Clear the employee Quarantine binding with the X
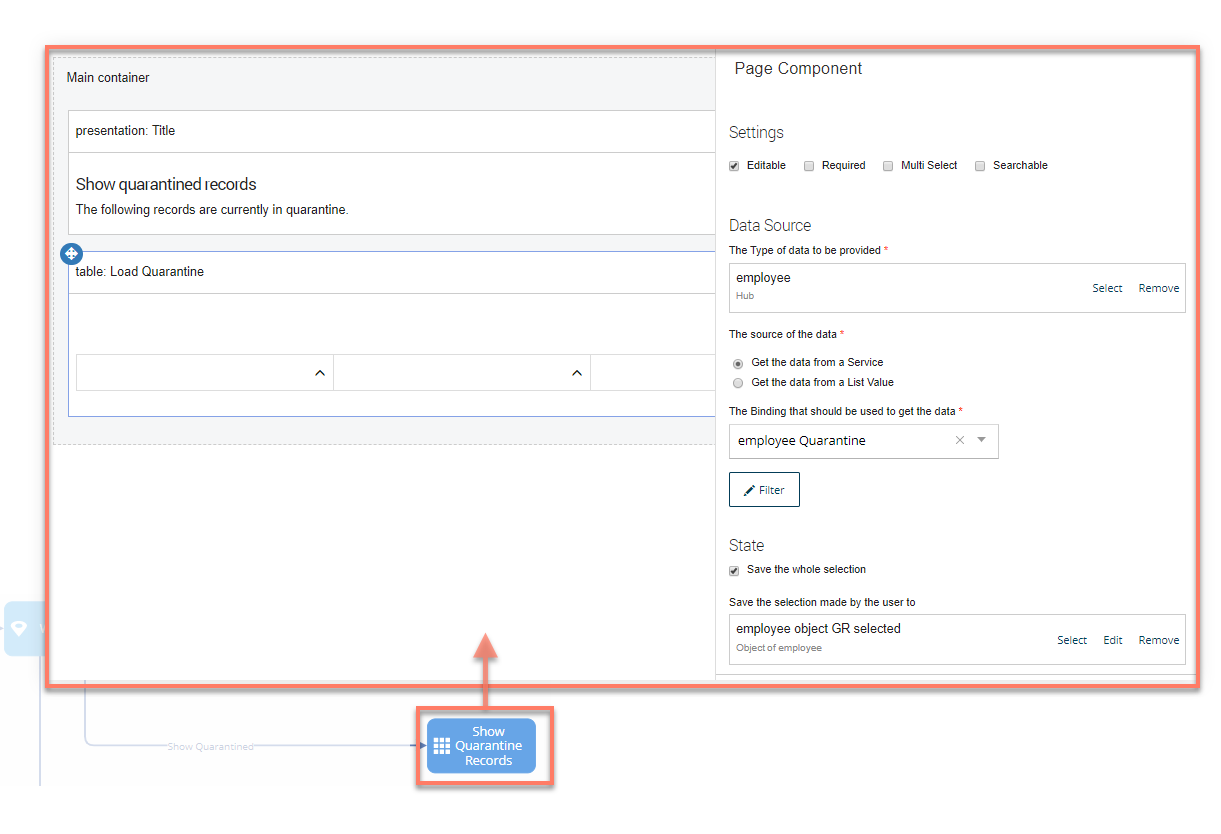The image size is (1221, 834). 960,440
